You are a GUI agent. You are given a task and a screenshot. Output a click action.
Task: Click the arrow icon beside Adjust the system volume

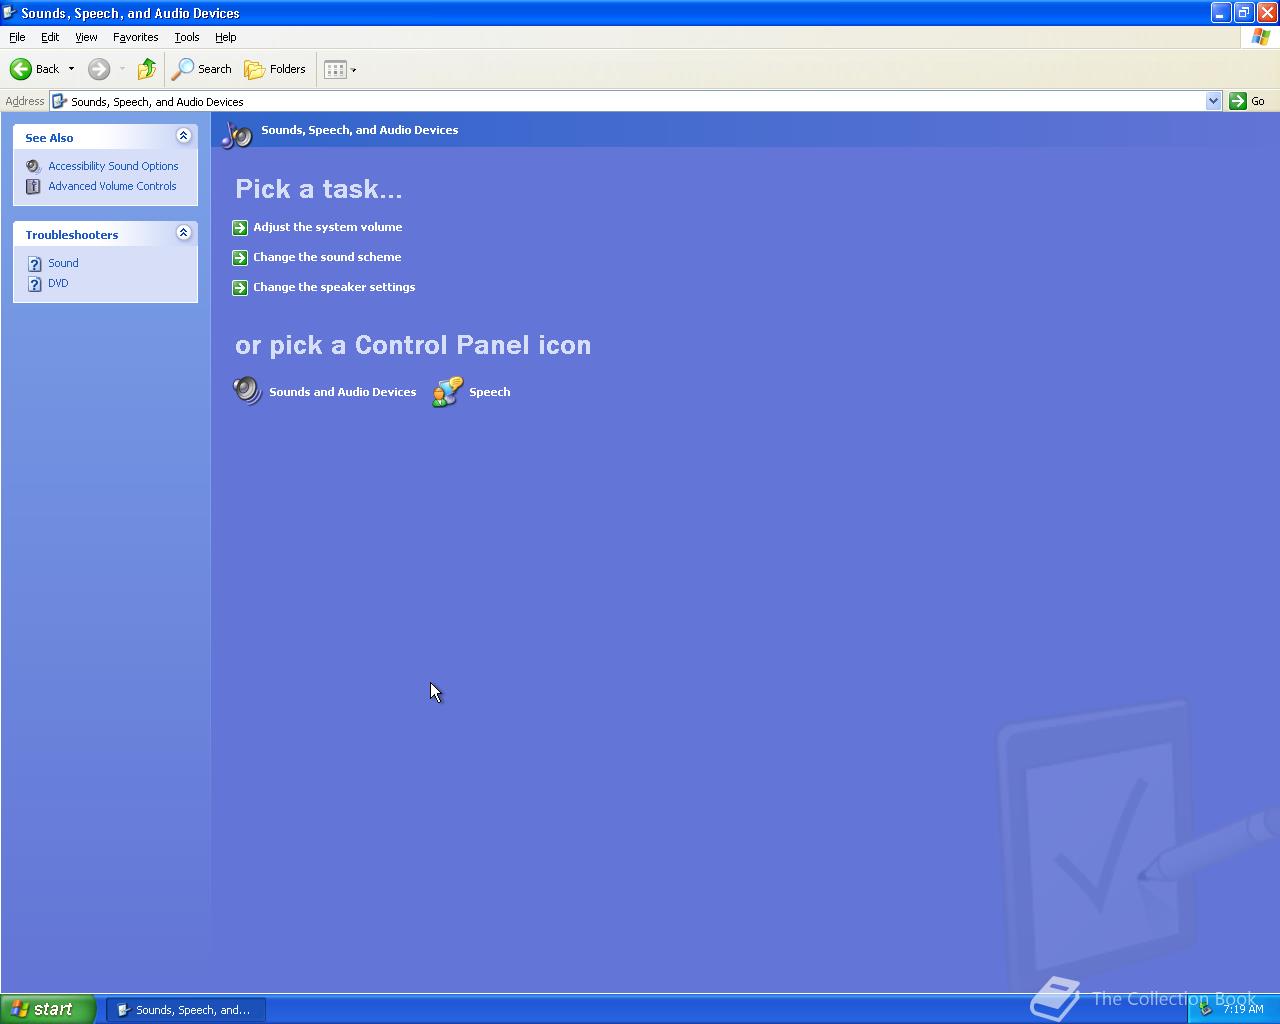(240, 228)
